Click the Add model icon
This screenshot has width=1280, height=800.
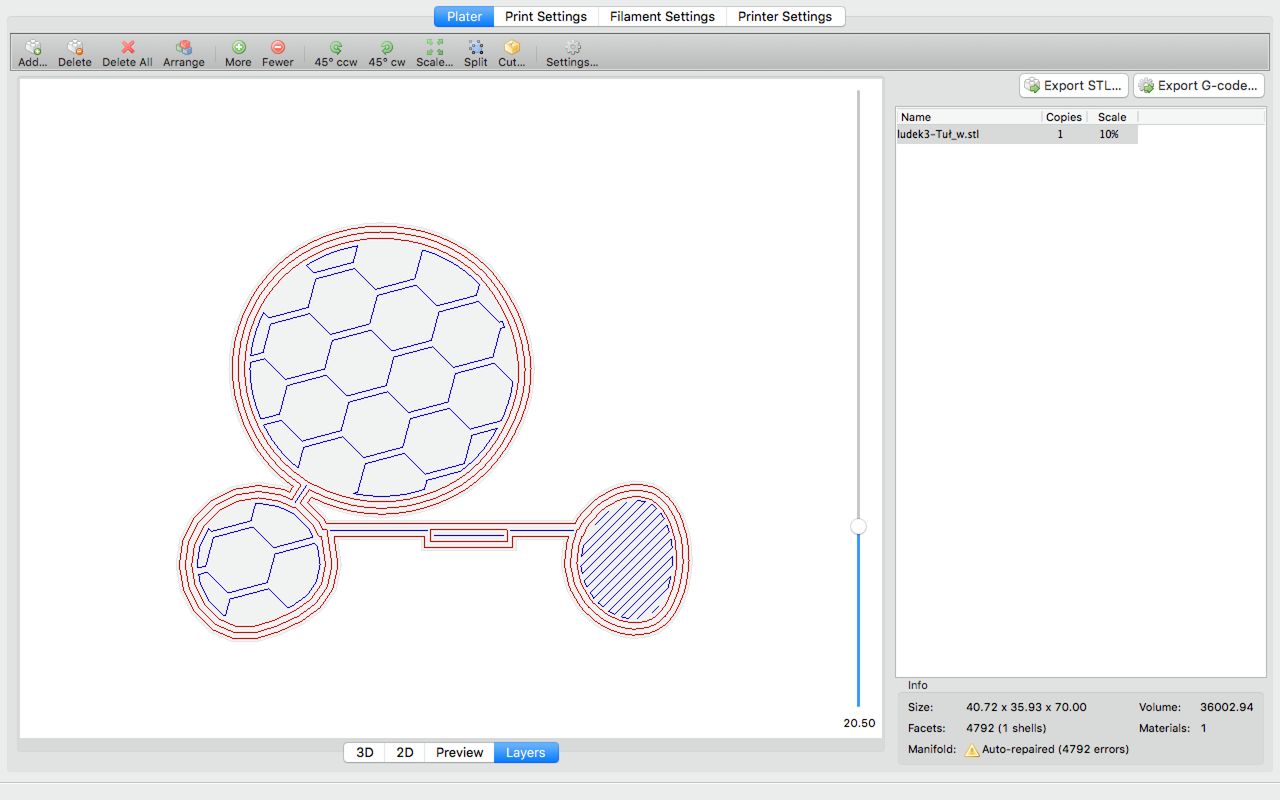pos(32,48)
